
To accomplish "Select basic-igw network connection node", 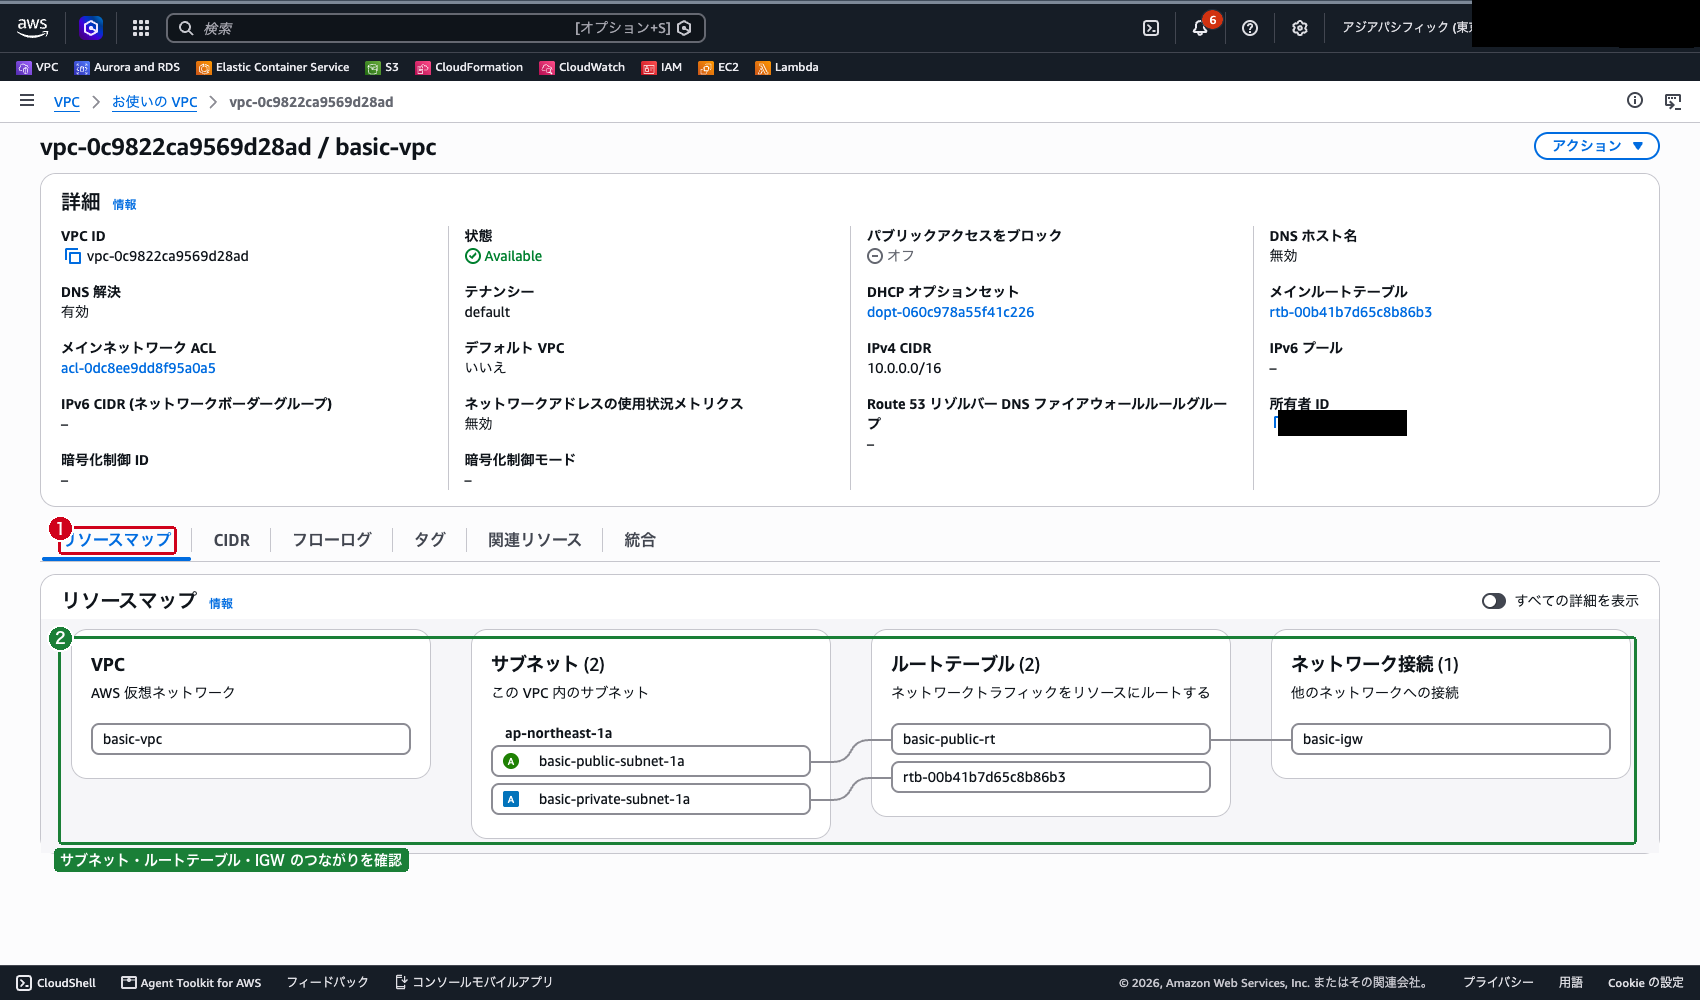I will [1451, 739].
